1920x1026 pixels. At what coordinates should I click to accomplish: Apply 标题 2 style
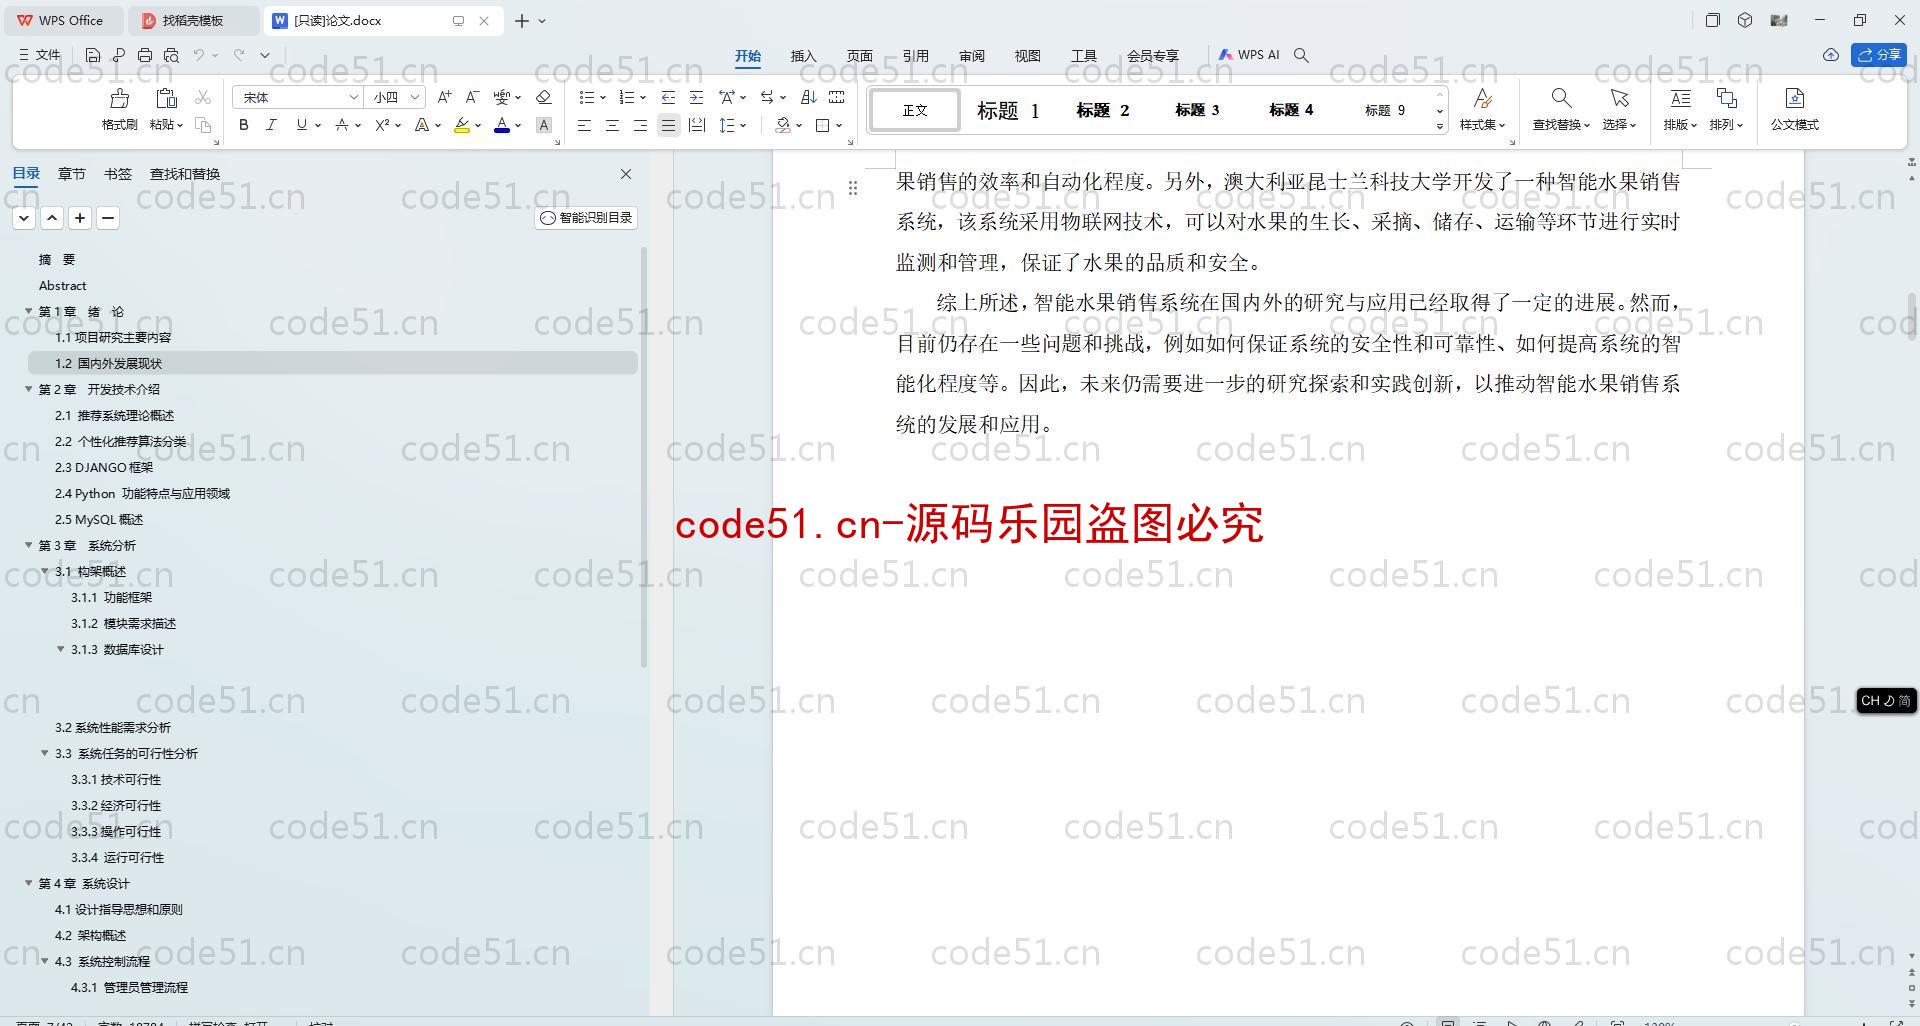pyautogui.click(x=1102, y=110)
